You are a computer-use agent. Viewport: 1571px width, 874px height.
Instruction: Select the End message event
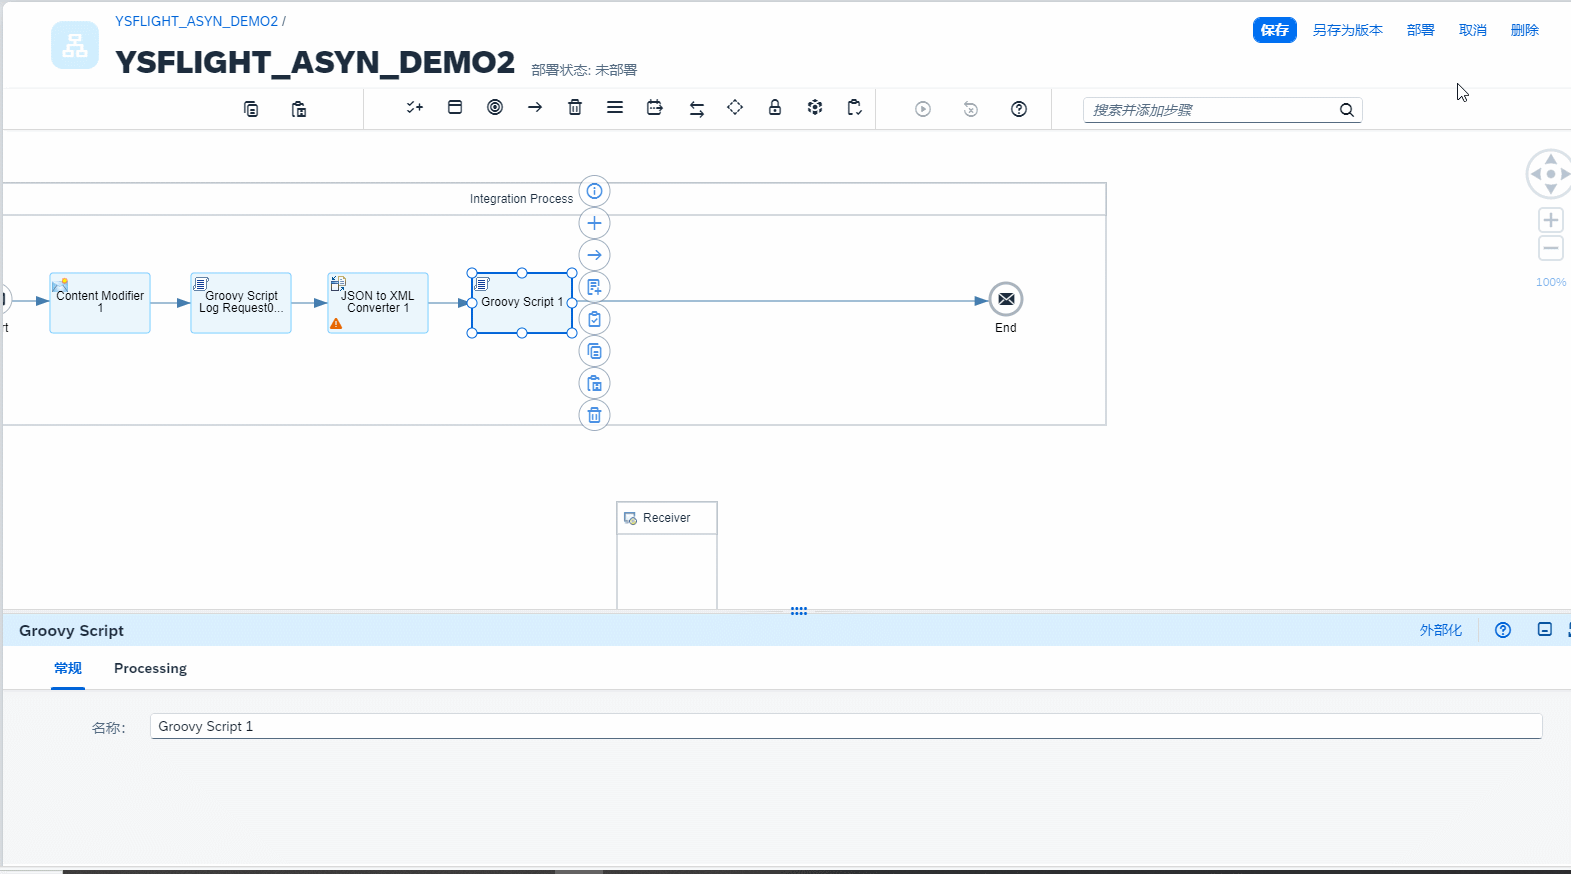coord(1006,299)
